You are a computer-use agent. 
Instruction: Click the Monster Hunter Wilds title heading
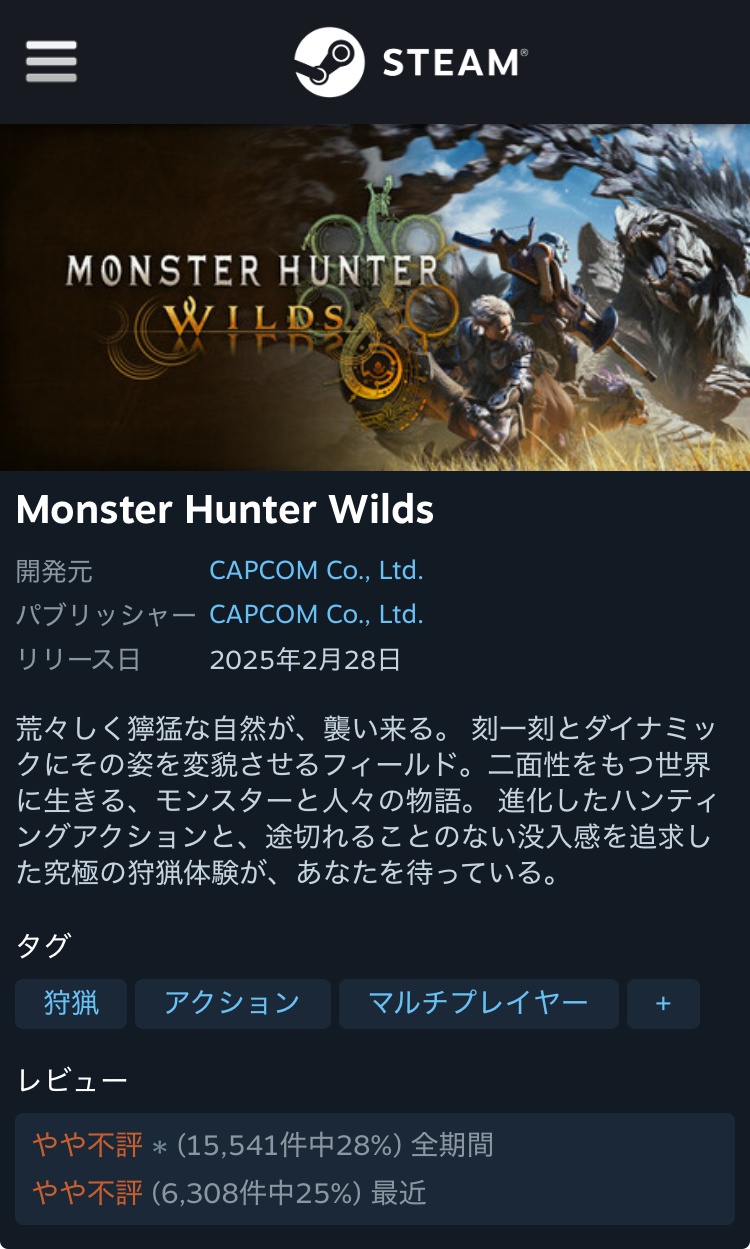coord(225,510)
